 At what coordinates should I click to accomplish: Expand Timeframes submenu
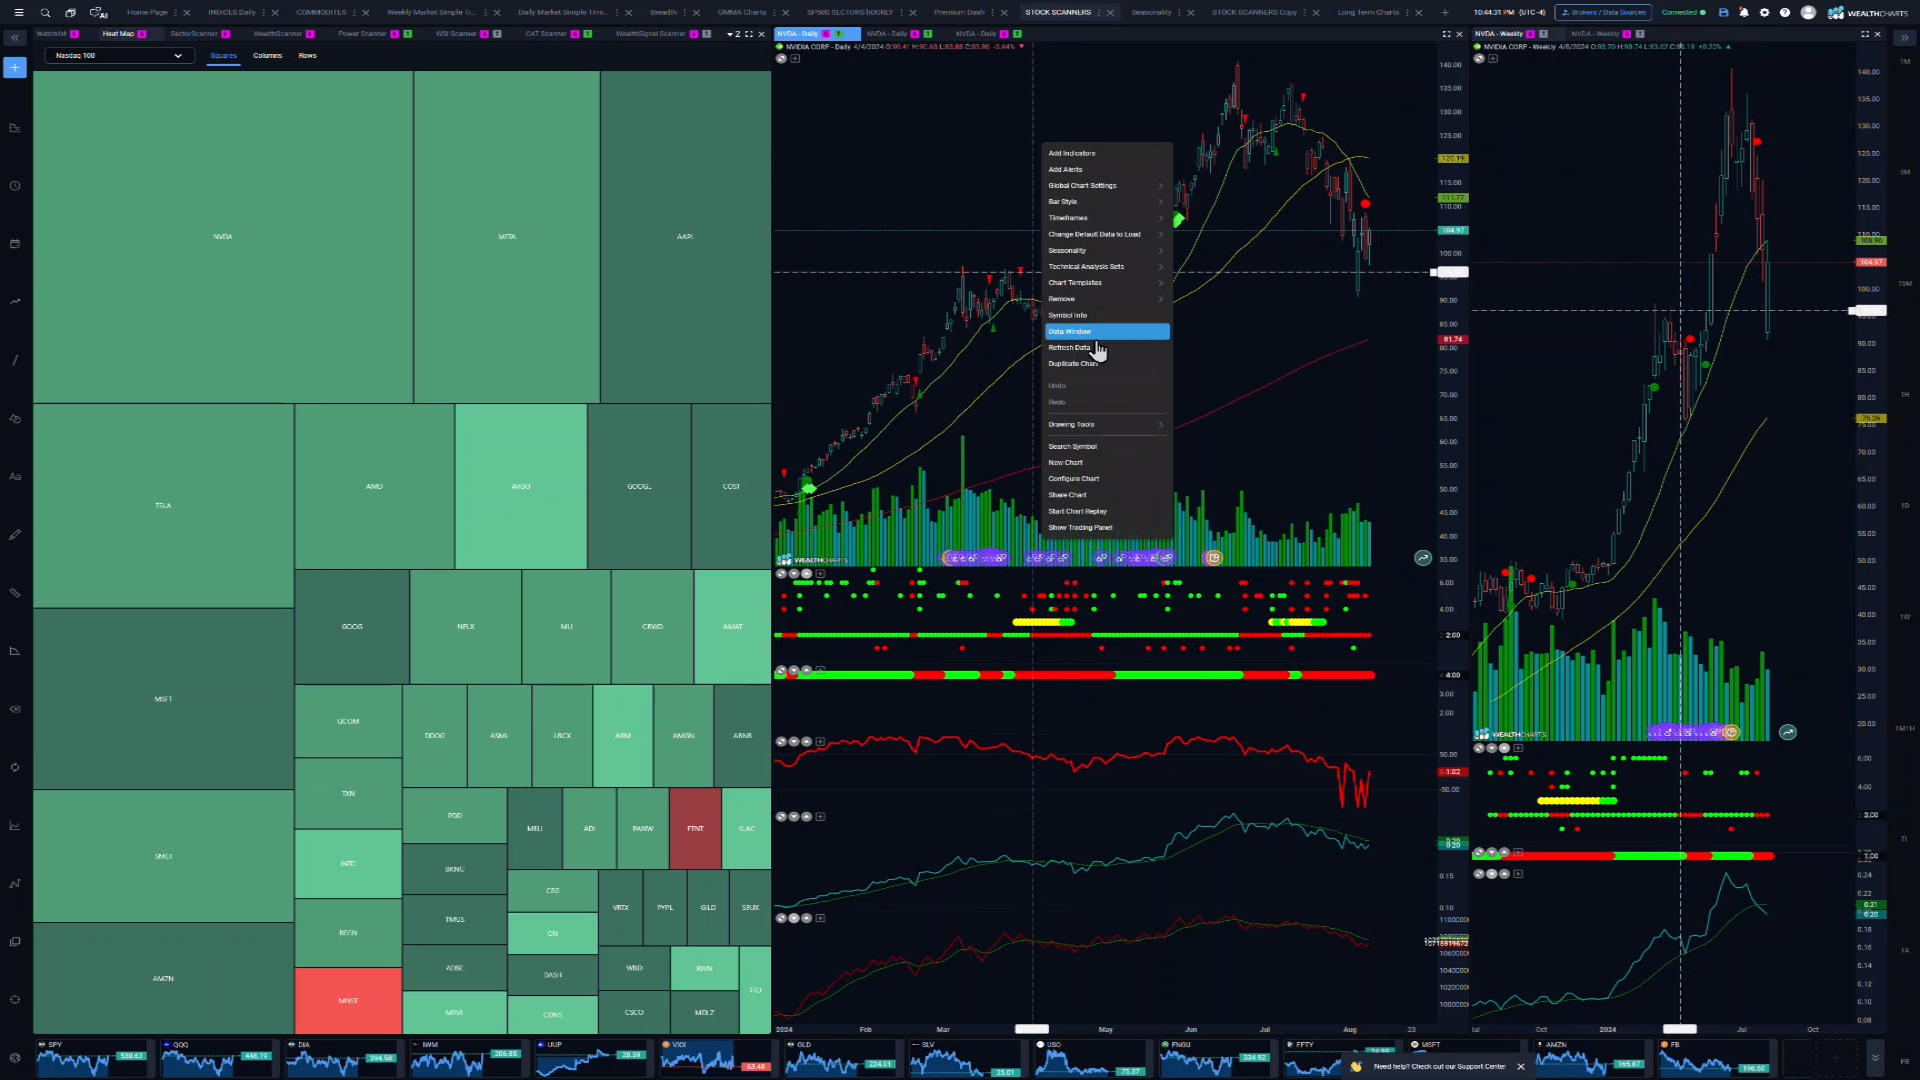[1106, 218]
